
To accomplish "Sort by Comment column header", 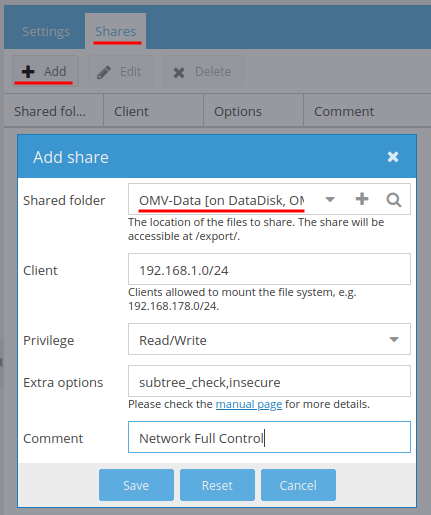I will (367, 111).
